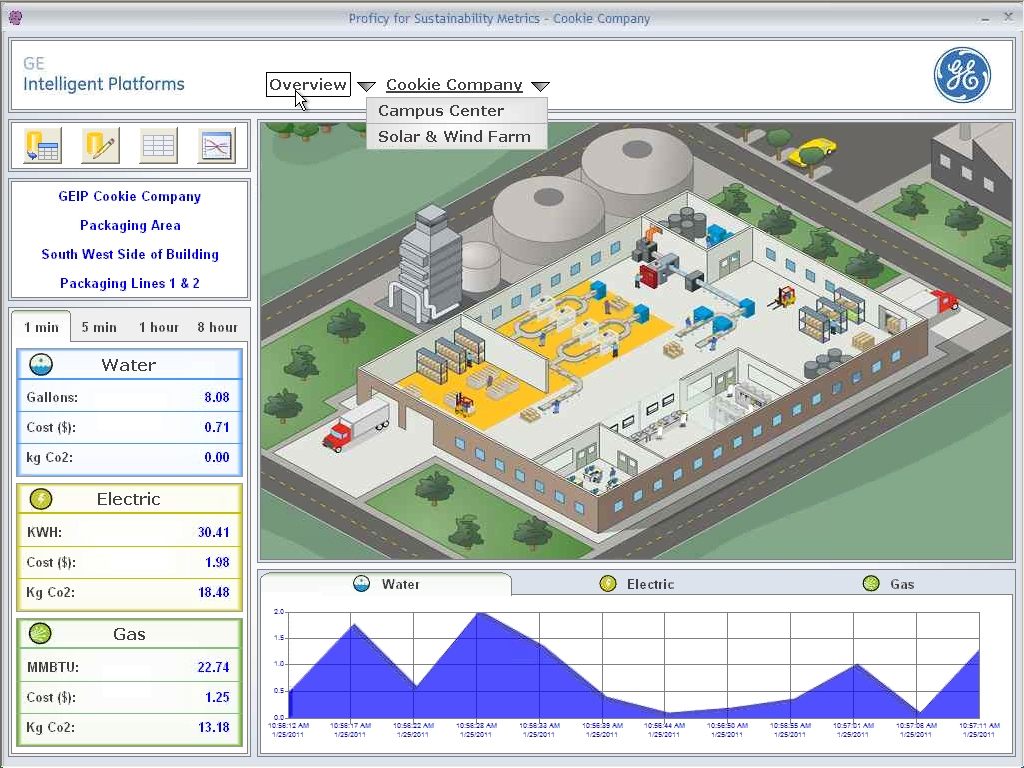Open the edit pencil toolbar icon
This screenshot has height=768, width=1024.
(x=101, y=145)
